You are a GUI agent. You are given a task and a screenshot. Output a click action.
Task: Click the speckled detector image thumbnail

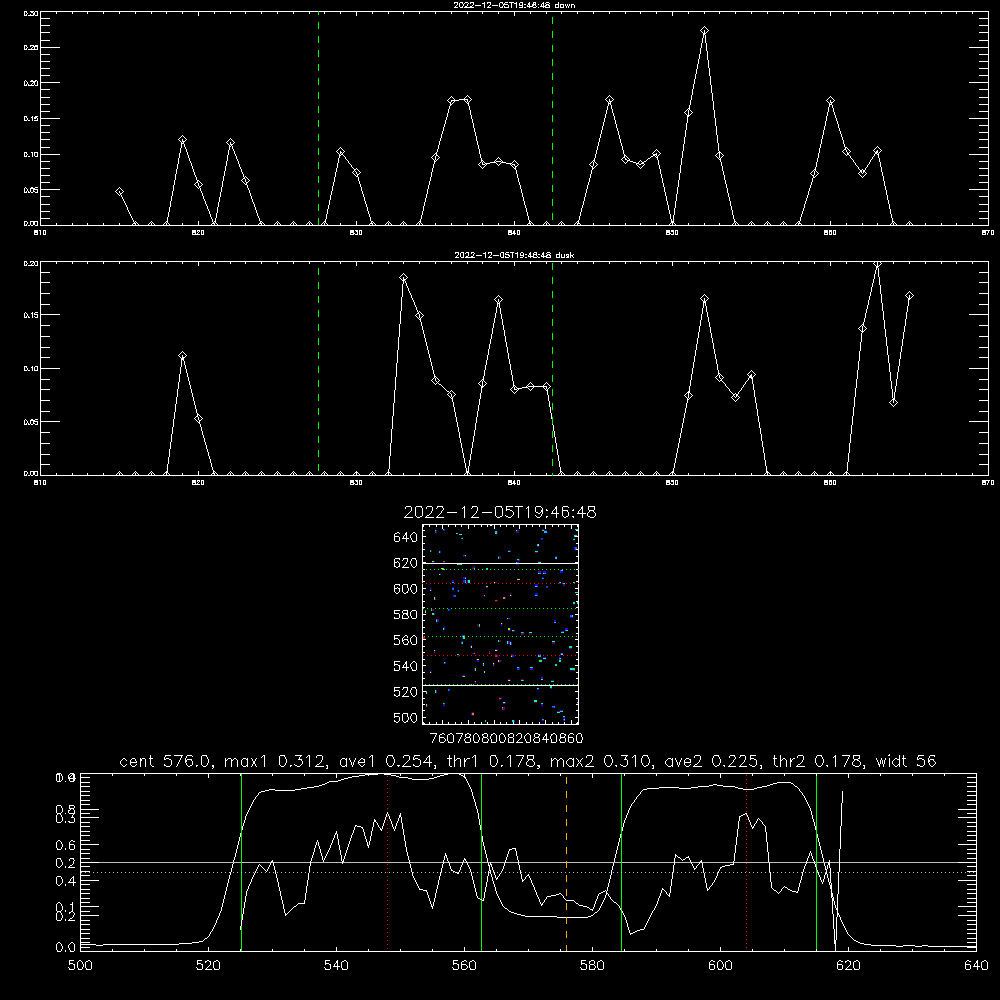[501, 624]
